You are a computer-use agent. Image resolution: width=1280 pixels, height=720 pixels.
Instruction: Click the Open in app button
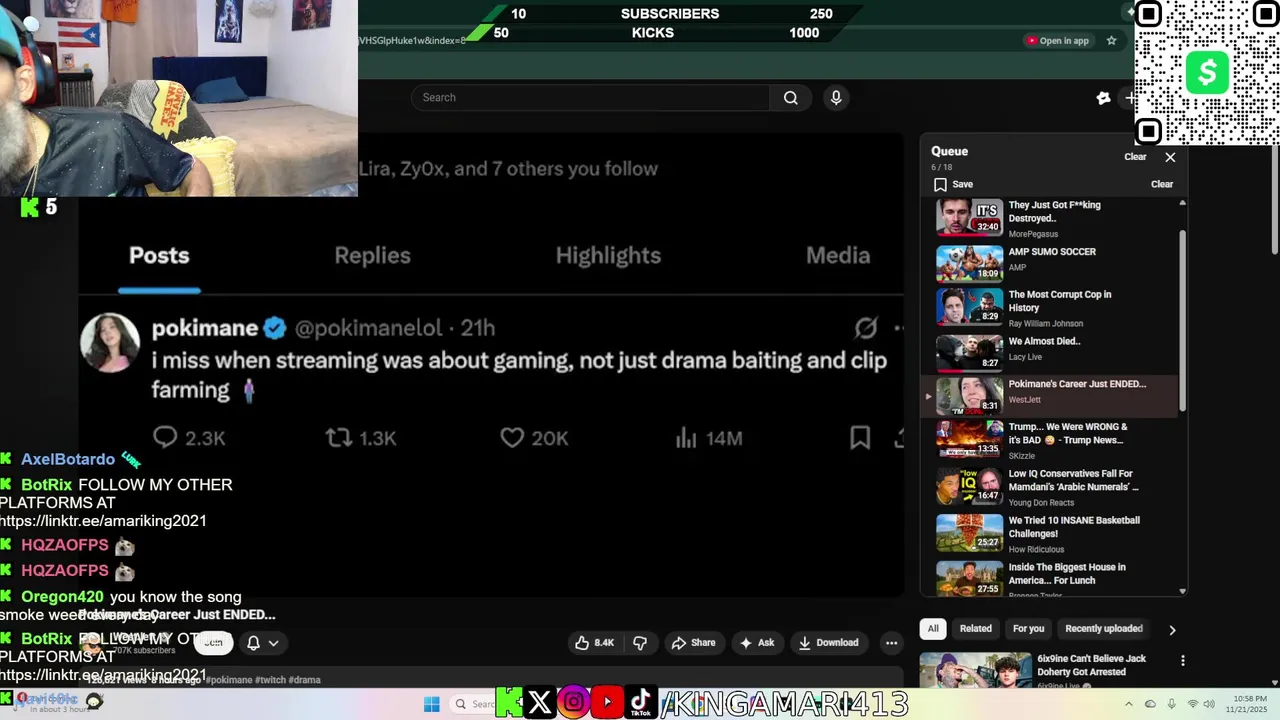click(x=1057, y=41)
